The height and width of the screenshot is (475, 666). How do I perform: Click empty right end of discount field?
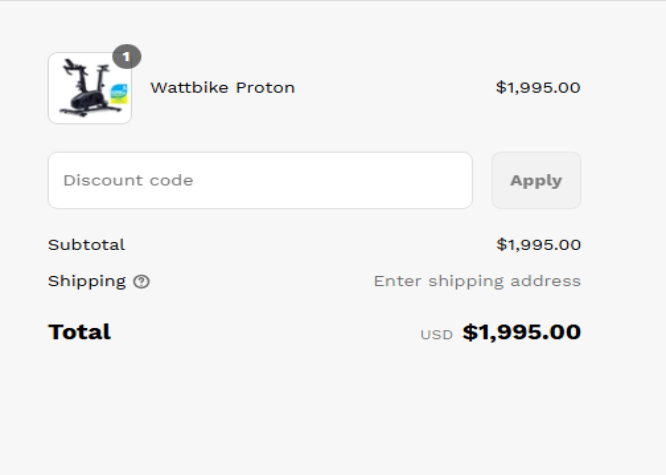tap(440, 181)
